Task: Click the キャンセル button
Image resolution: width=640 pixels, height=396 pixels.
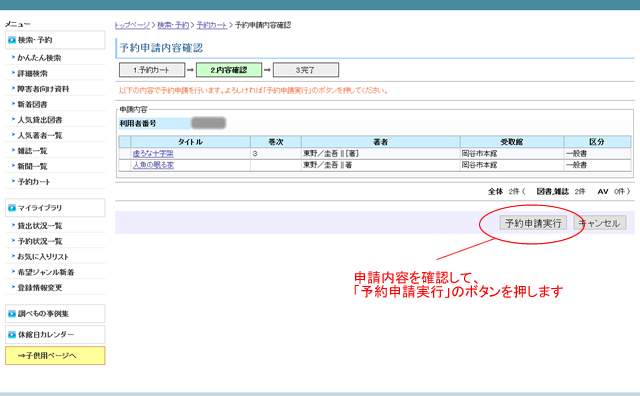Action: pos(600,223)
